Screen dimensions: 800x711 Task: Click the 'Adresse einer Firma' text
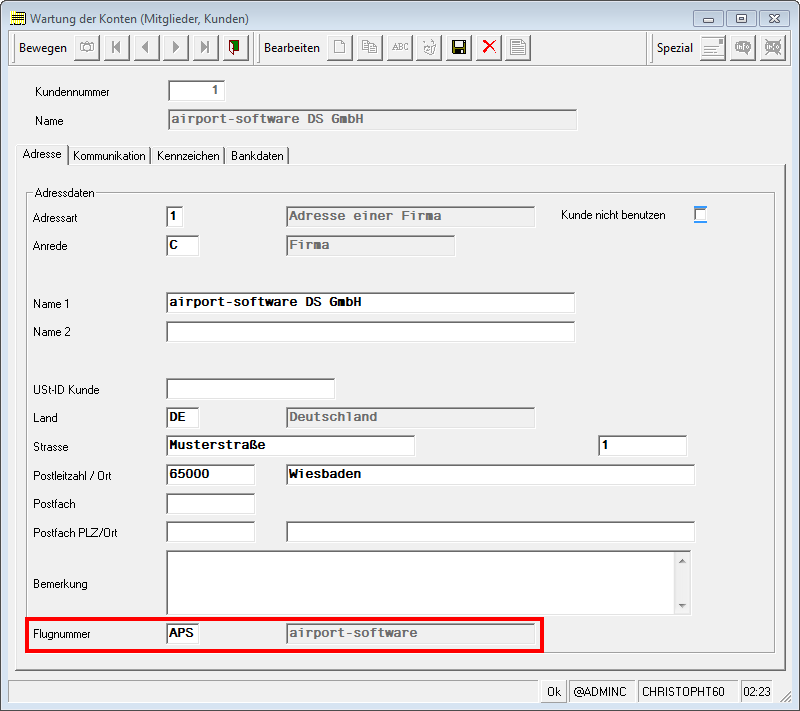(x=365, y=216)
